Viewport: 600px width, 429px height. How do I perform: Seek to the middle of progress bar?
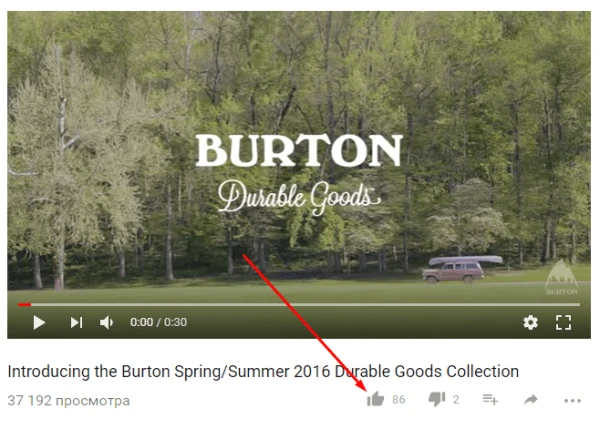click(299, 305)
